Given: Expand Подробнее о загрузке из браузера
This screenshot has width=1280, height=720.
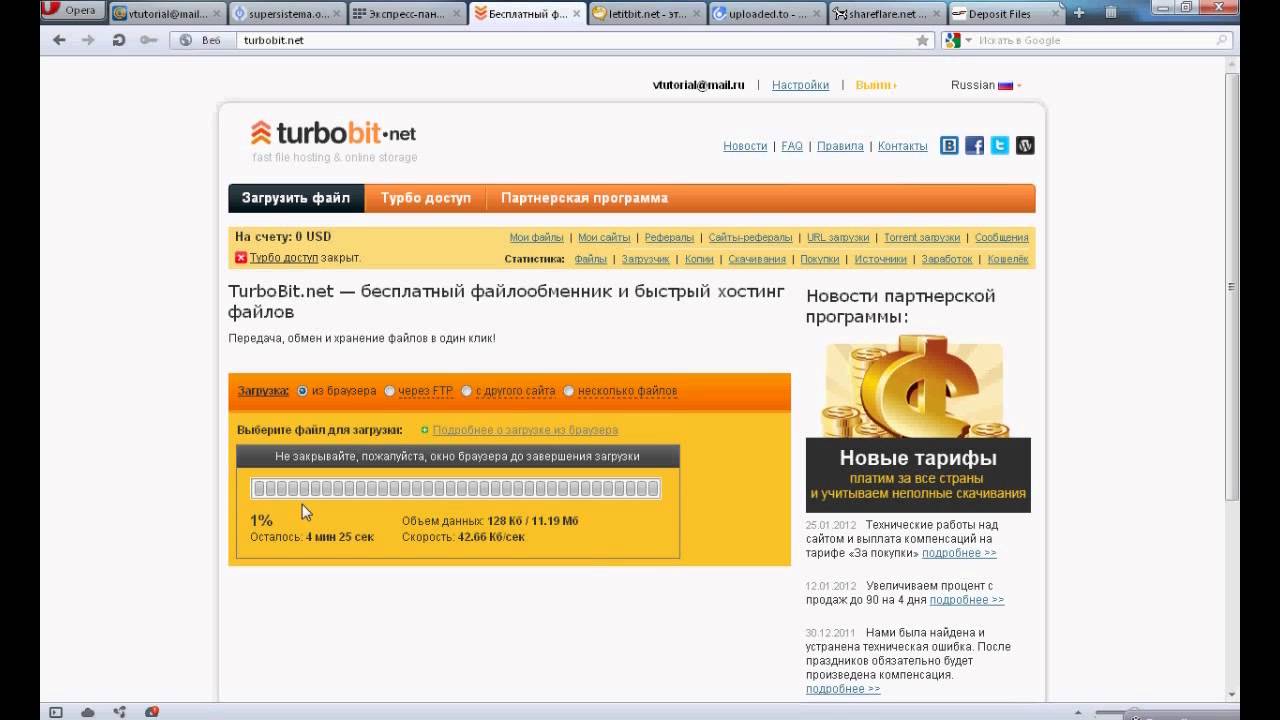Looking at the screenshot, I should click(525, 430).
